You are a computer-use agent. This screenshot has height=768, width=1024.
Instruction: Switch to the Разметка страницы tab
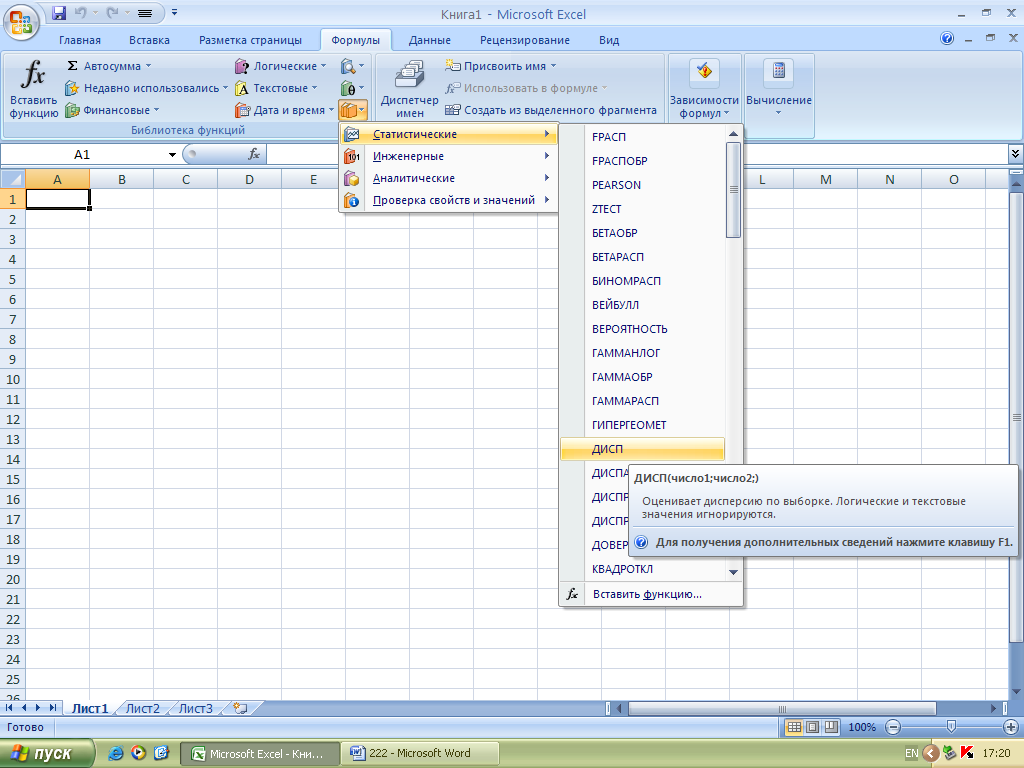point(250,40)
